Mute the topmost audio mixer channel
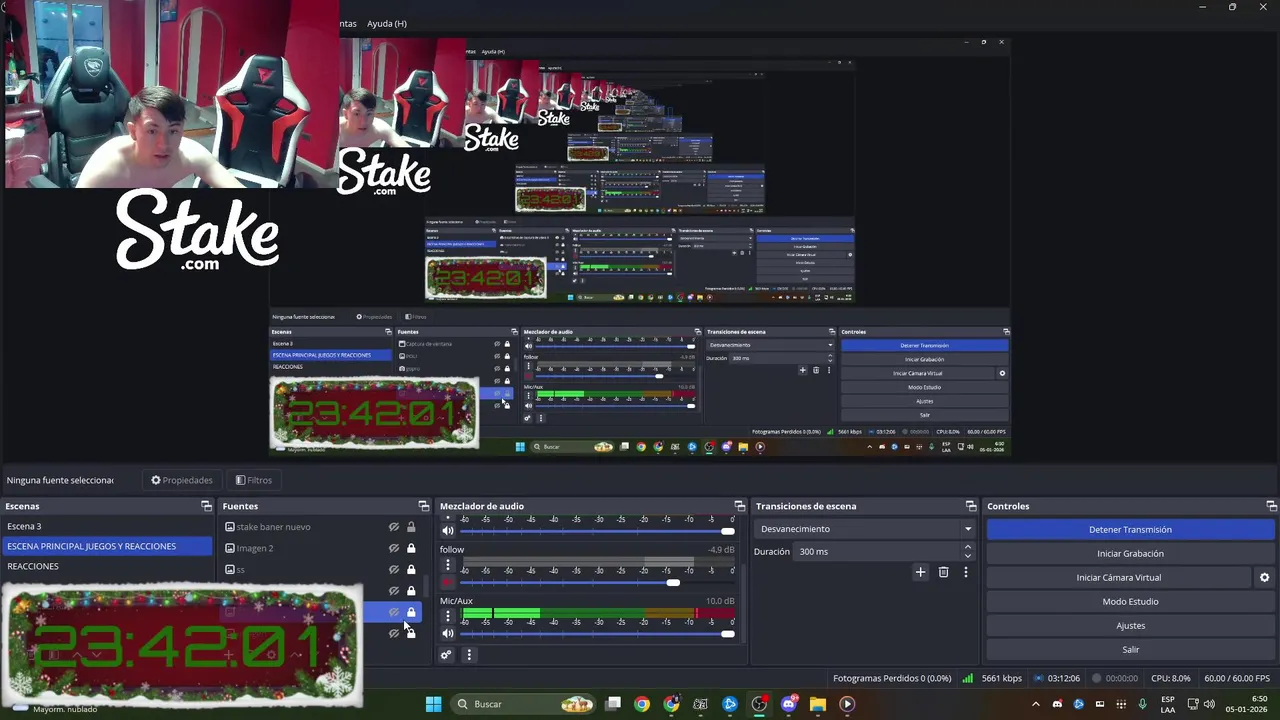1280x720 pixels. pyautogui.click(x=447, y=530)
